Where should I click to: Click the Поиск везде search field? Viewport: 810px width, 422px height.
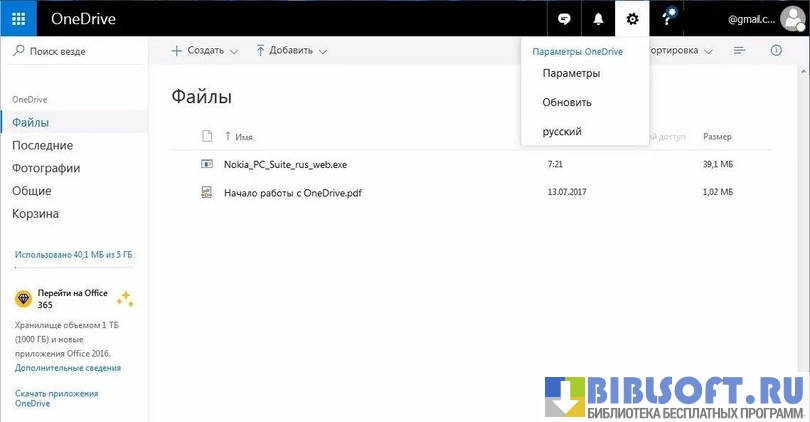click(x=74, y=50)
